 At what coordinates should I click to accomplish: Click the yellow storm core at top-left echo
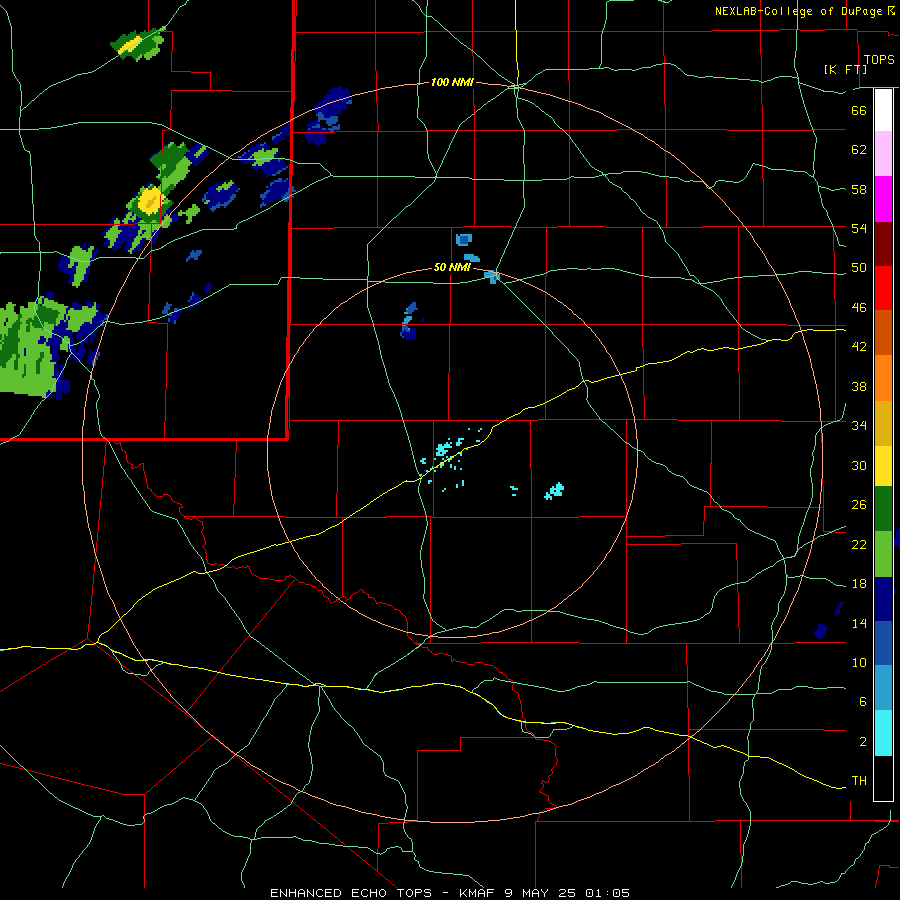point(130,45)
